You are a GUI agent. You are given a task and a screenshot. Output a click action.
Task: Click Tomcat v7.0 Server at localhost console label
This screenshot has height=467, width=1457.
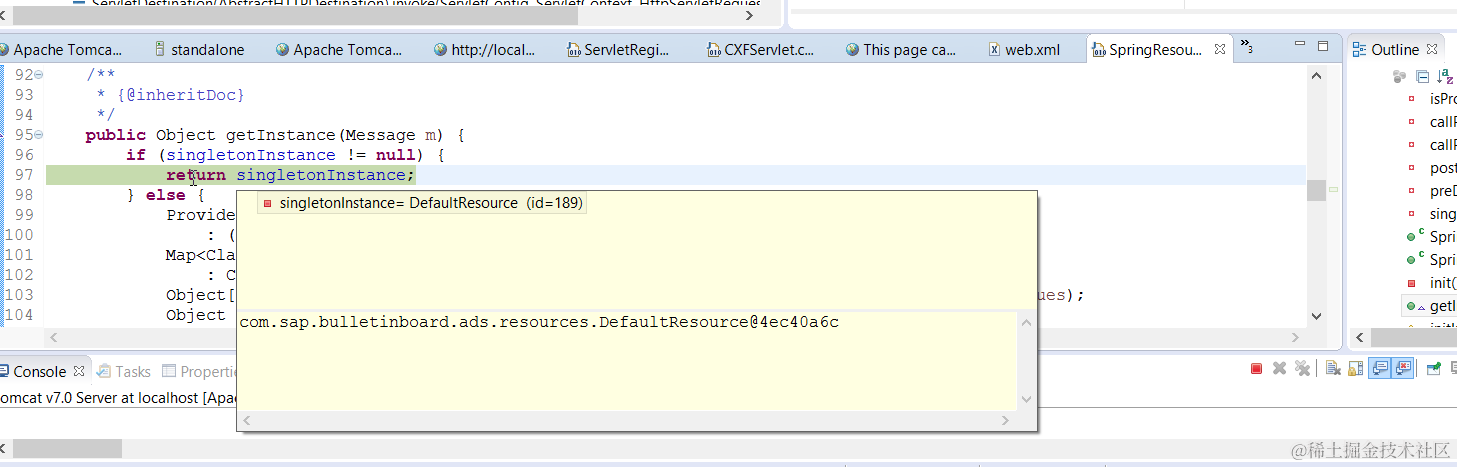pyautogui.click(x=118, y=397)
